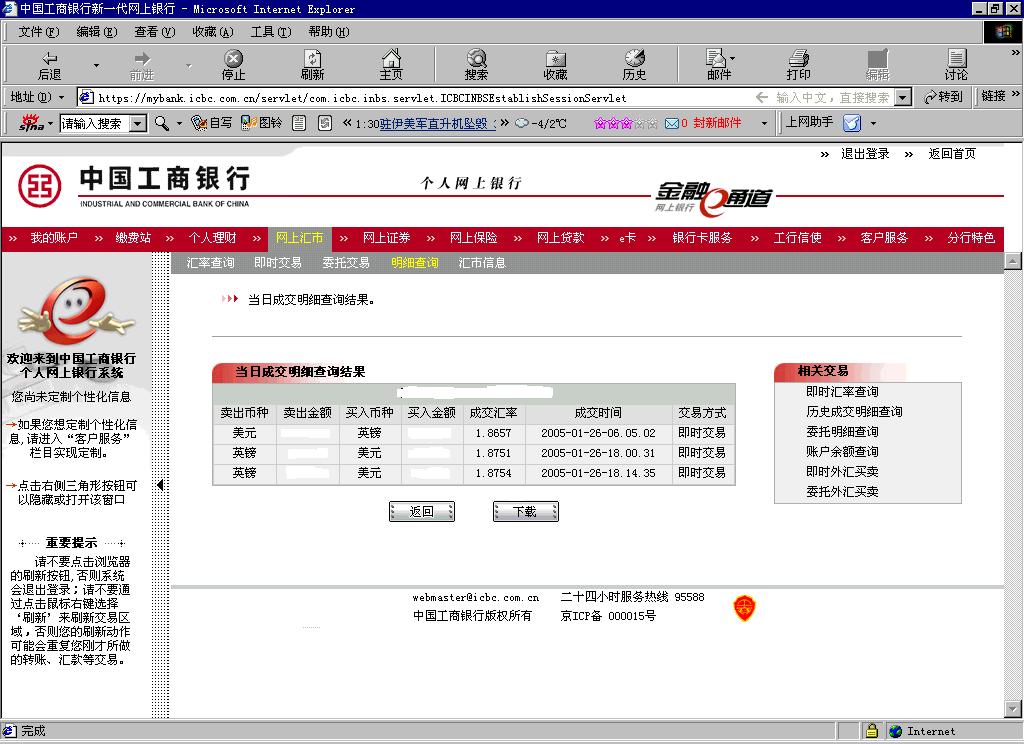1024x744 pixels.
Task: Click the 下载 button
Action: pyautogui.click(x=525, y=511)
